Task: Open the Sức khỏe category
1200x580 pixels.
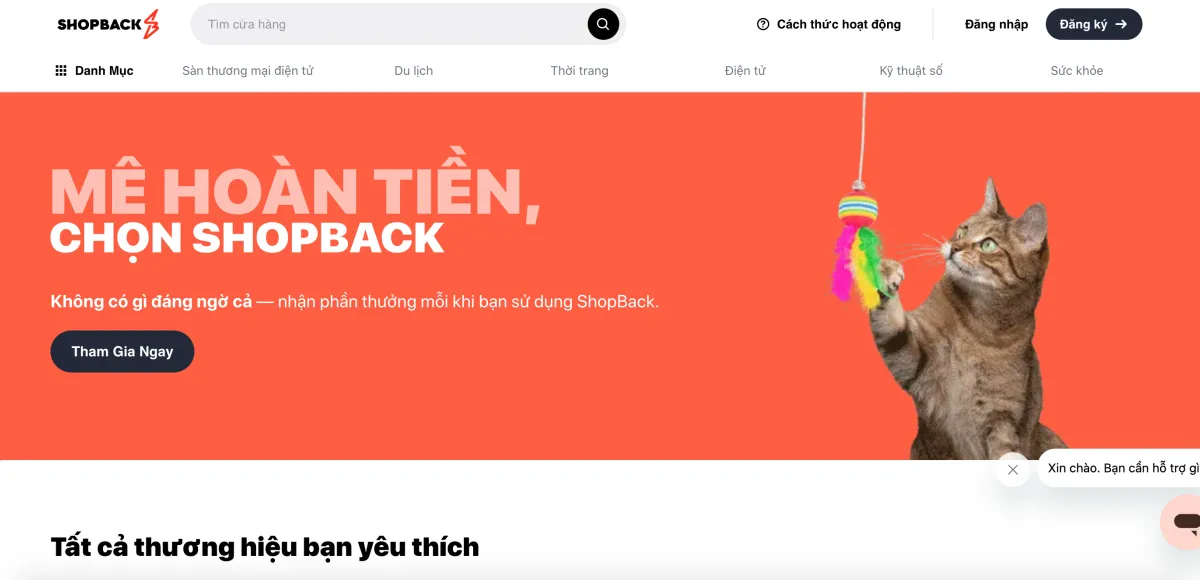Action: (1077, 71)
